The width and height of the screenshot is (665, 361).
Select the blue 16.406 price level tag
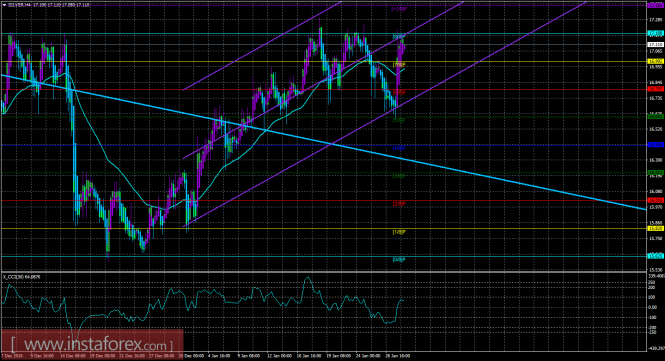click(x=656, y=145)
